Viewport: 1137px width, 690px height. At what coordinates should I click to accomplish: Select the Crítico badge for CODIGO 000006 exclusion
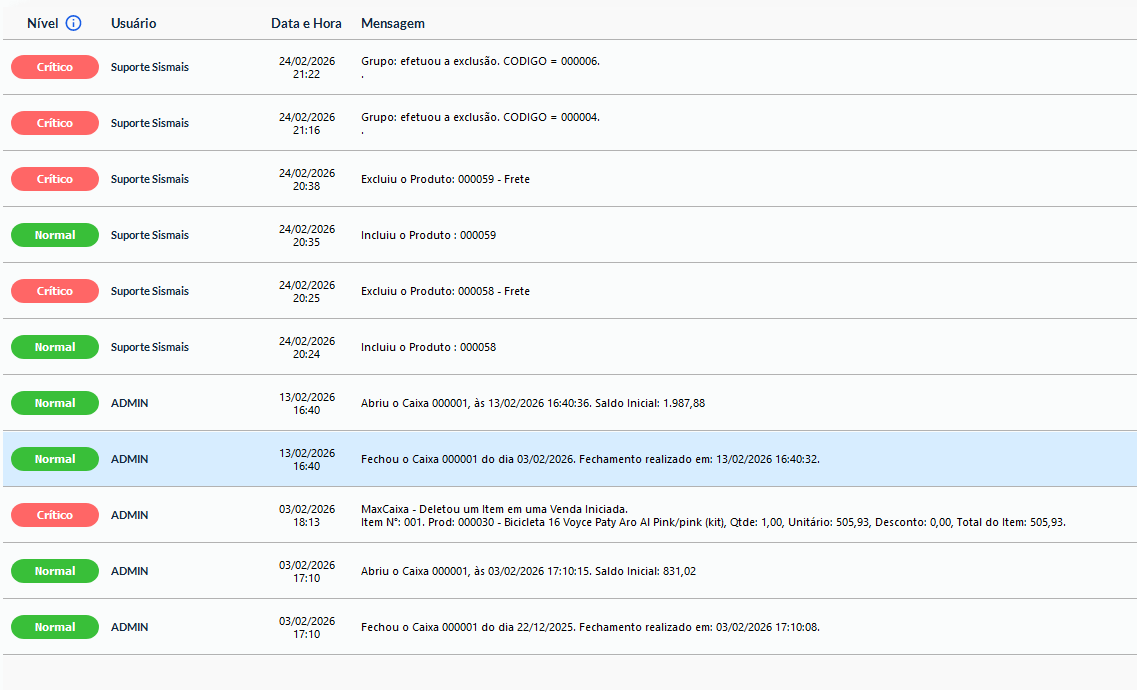(x=55, y=67)
